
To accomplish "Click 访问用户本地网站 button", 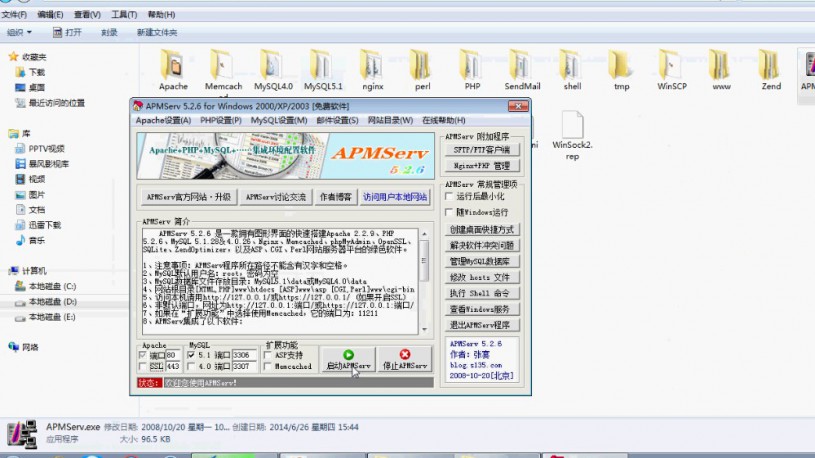I will tap(395, 197).
